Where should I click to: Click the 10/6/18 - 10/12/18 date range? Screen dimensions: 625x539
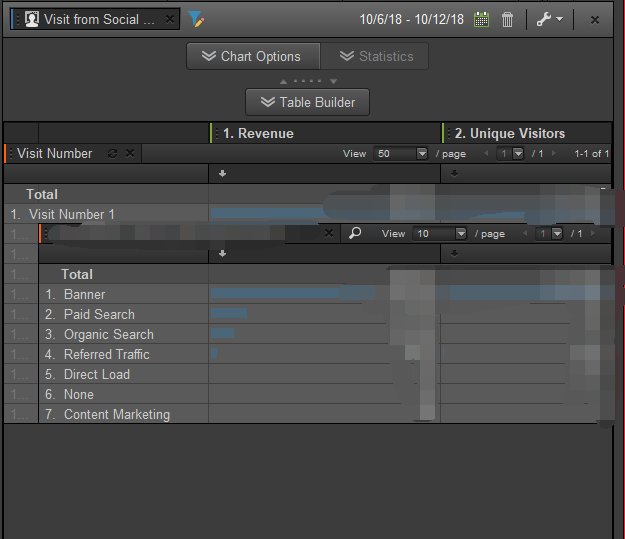click(413, 19)
